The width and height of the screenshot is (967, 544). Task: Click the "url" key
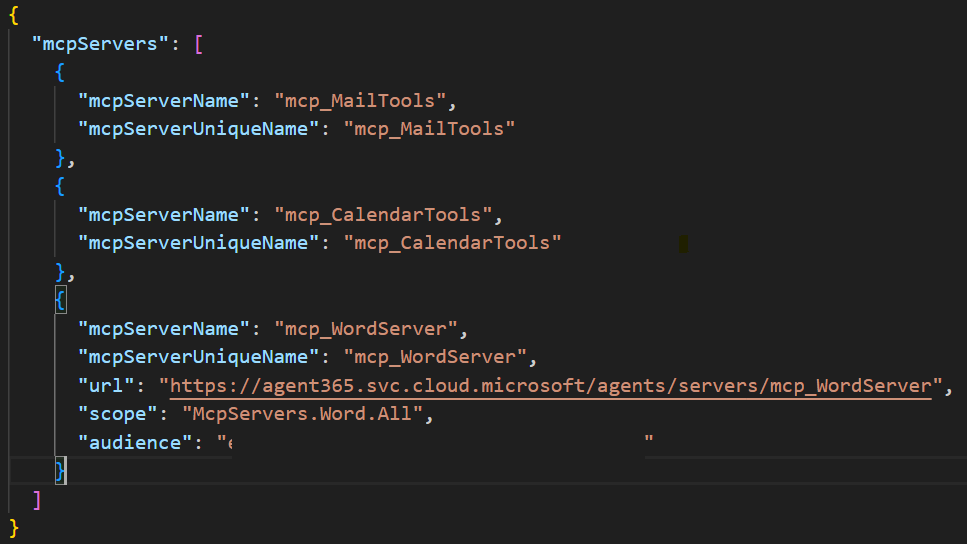[x=105, y=386]
